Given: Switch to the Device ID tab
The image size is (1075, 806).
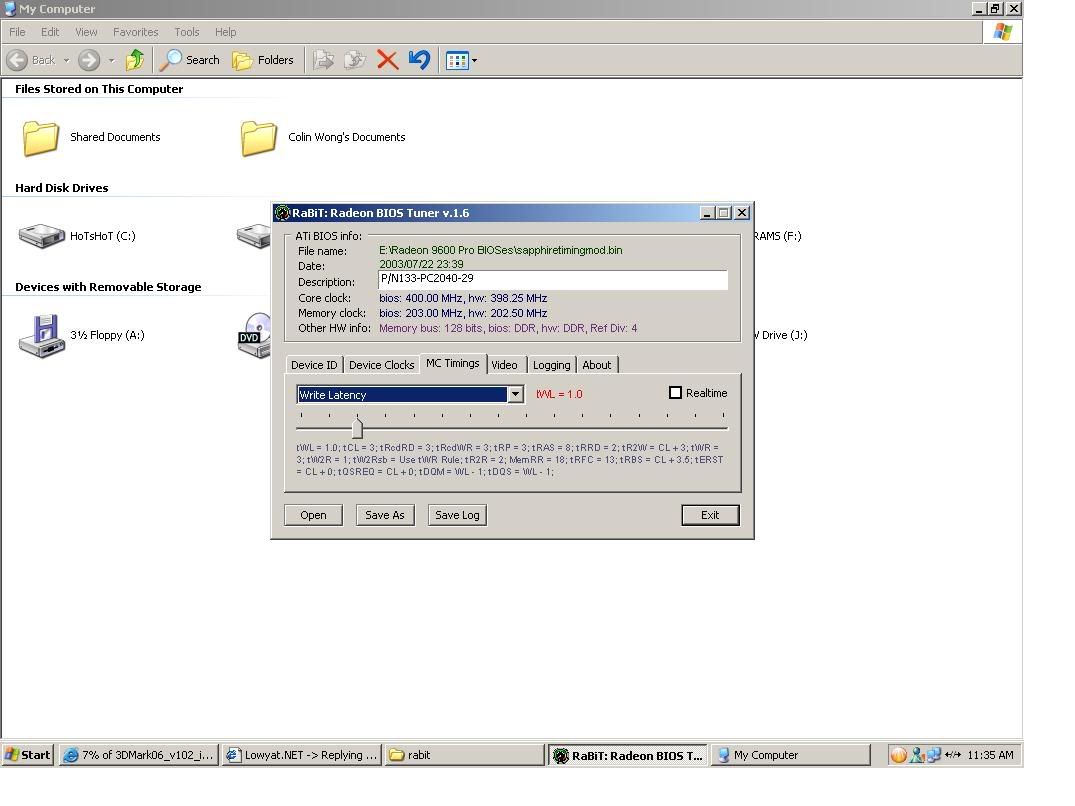Looking at the screenshot, I should pos(314,365).
